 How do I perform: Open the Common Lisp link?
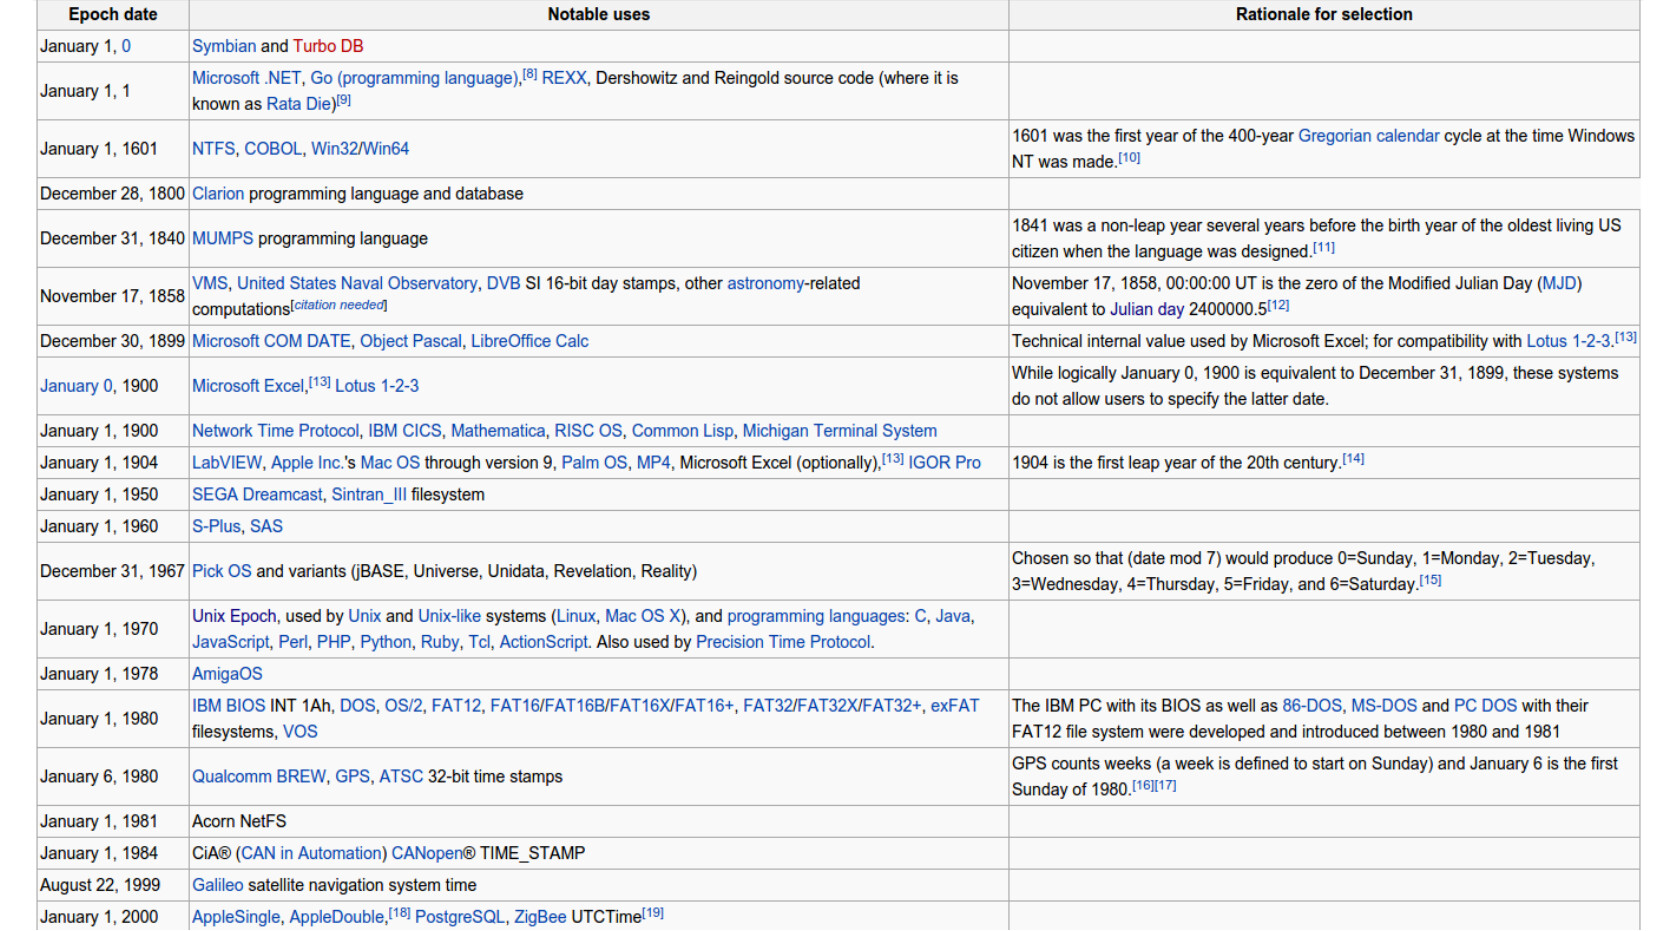click(682, 431)
